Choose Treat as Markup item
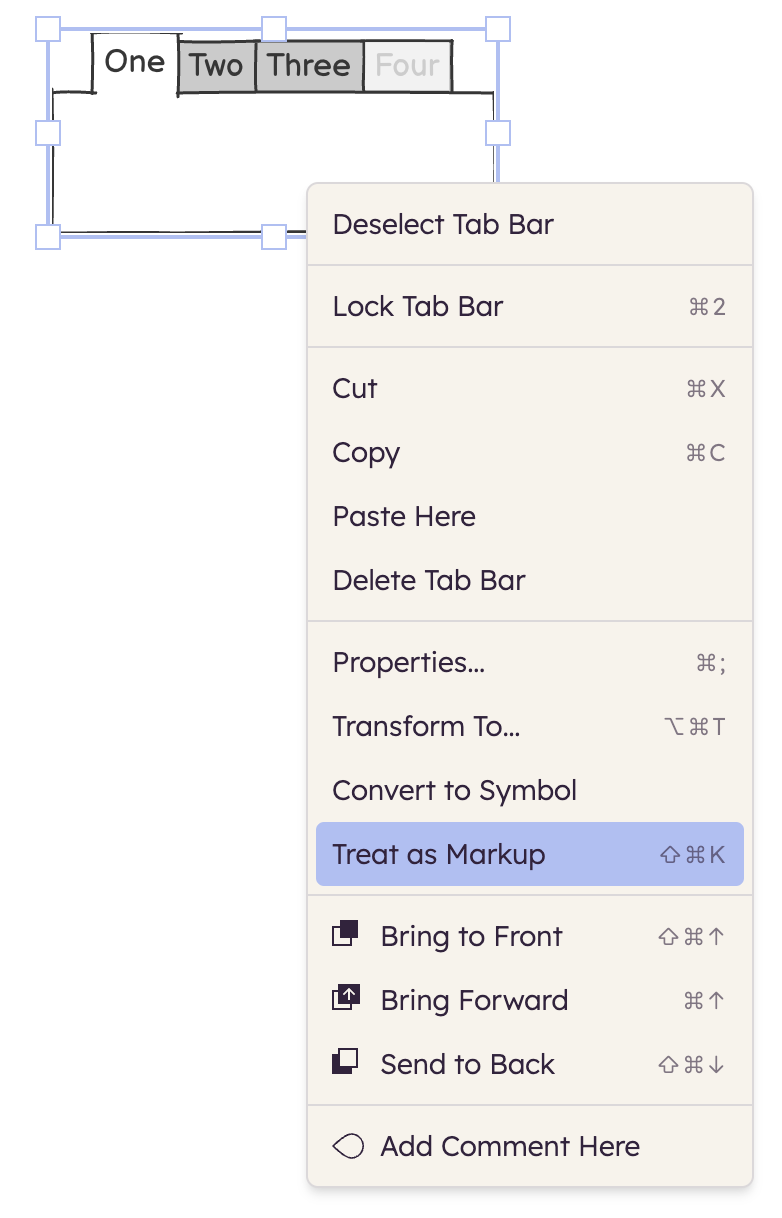This screenshot has height=1218, width=782. click(x=530, y=854)
